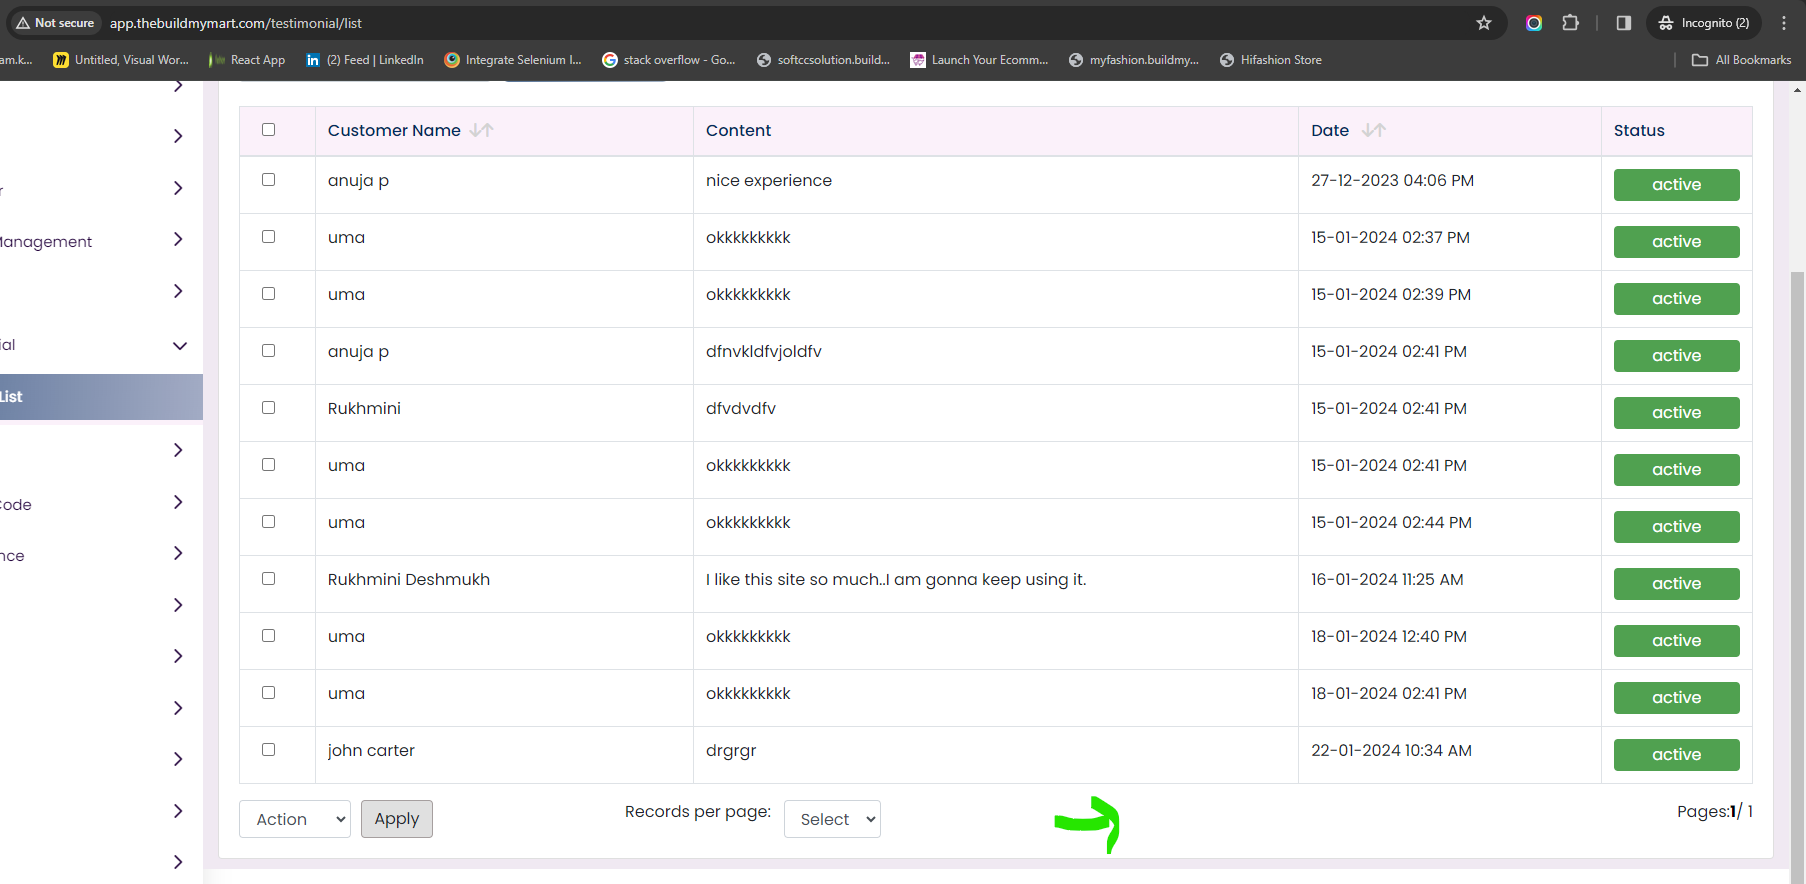Screen dimensions: 1806x884
Task: Expand the sidebar item ending in 'anagement'
Action: (x=178, y=240)
